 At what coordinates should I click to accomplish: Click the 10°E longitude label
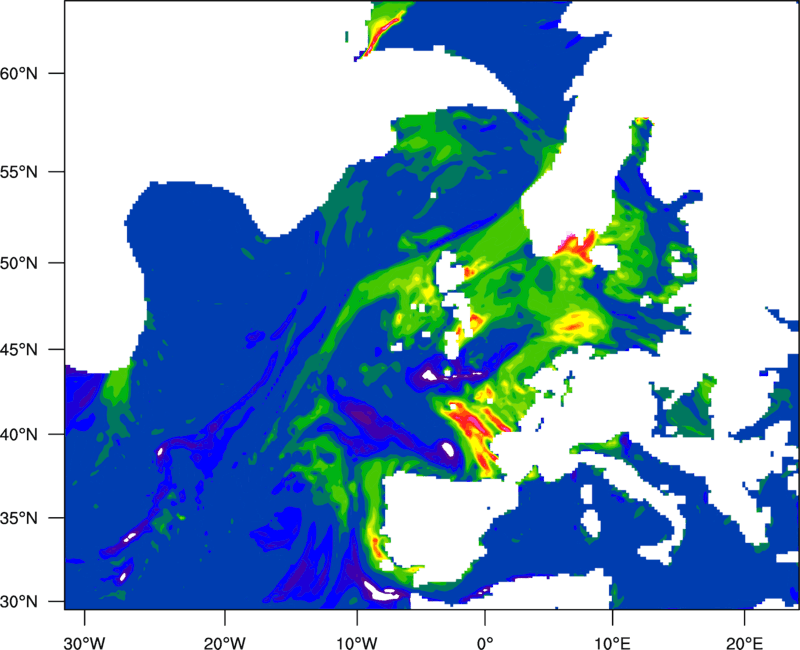612,643
